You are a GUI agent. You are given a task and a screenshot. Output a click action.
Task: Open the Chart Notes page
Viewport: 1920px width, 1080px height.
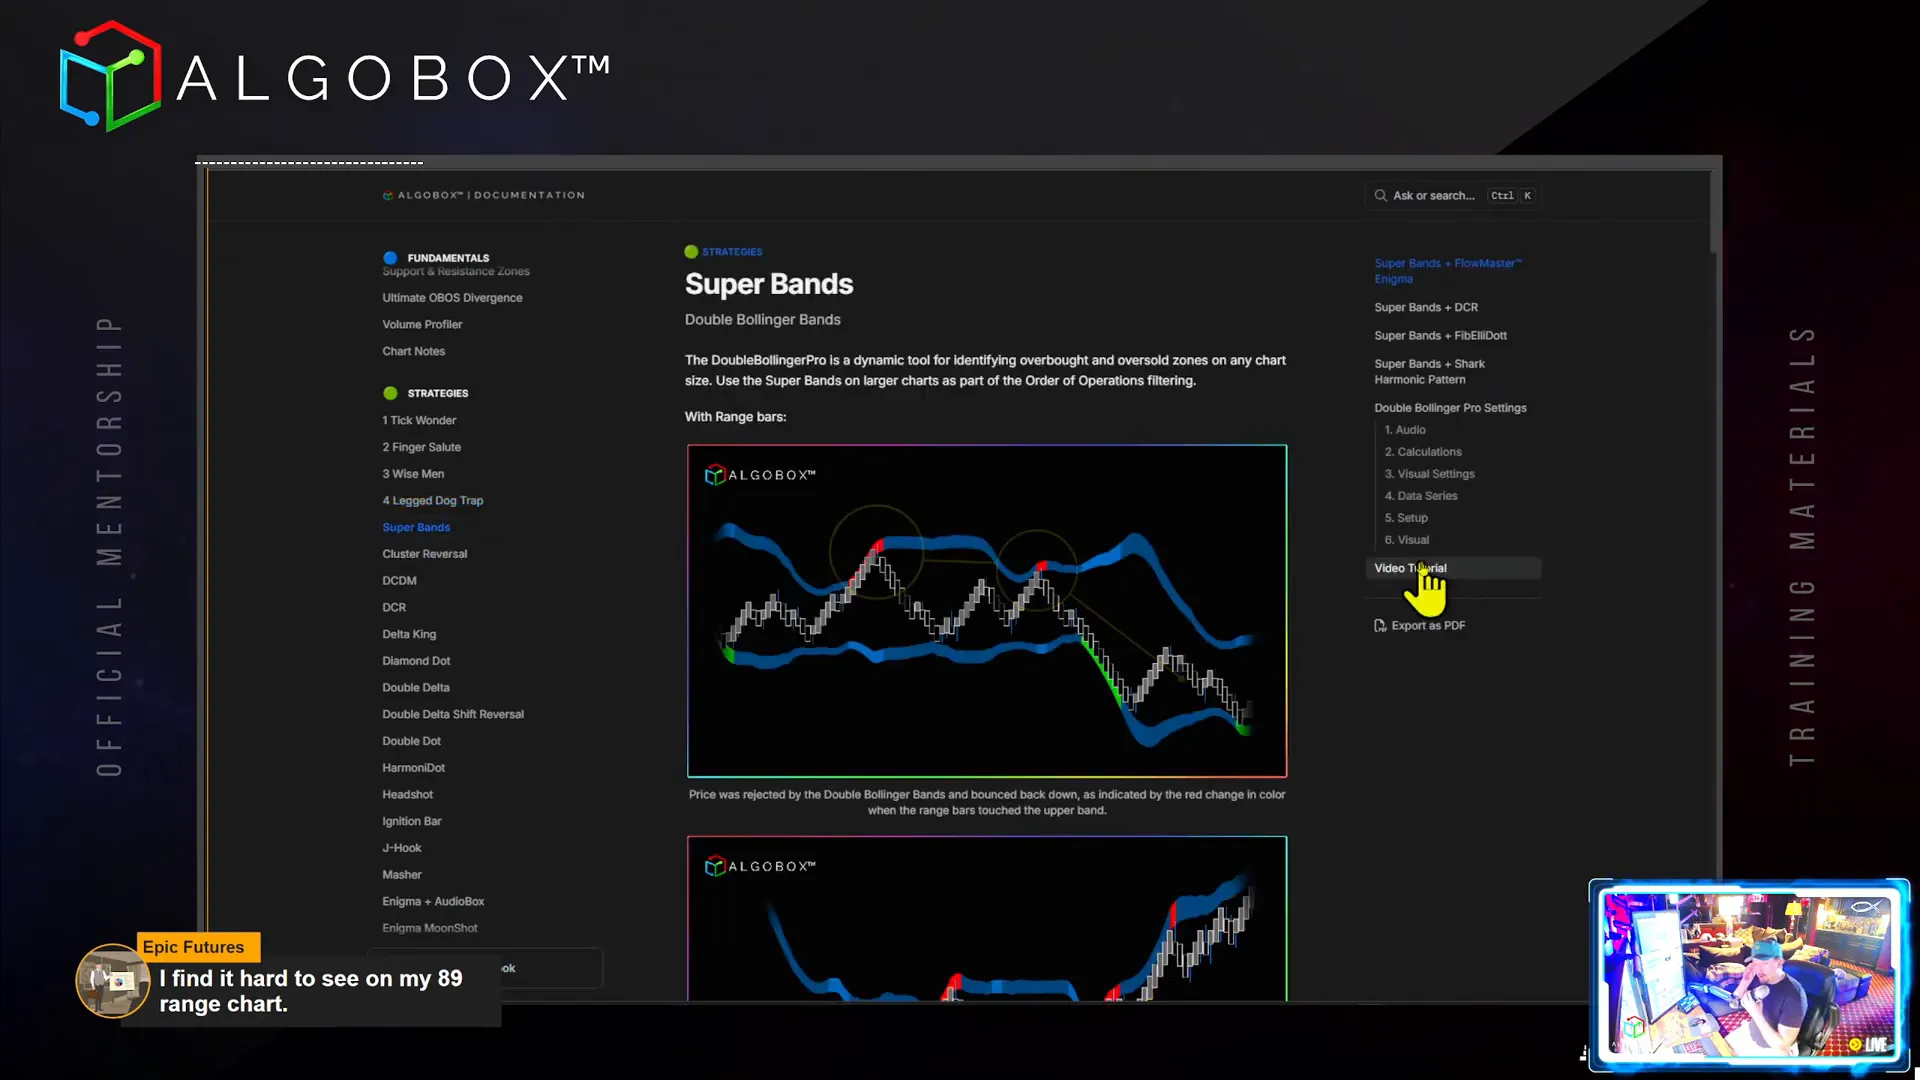(x=413, y=352)
